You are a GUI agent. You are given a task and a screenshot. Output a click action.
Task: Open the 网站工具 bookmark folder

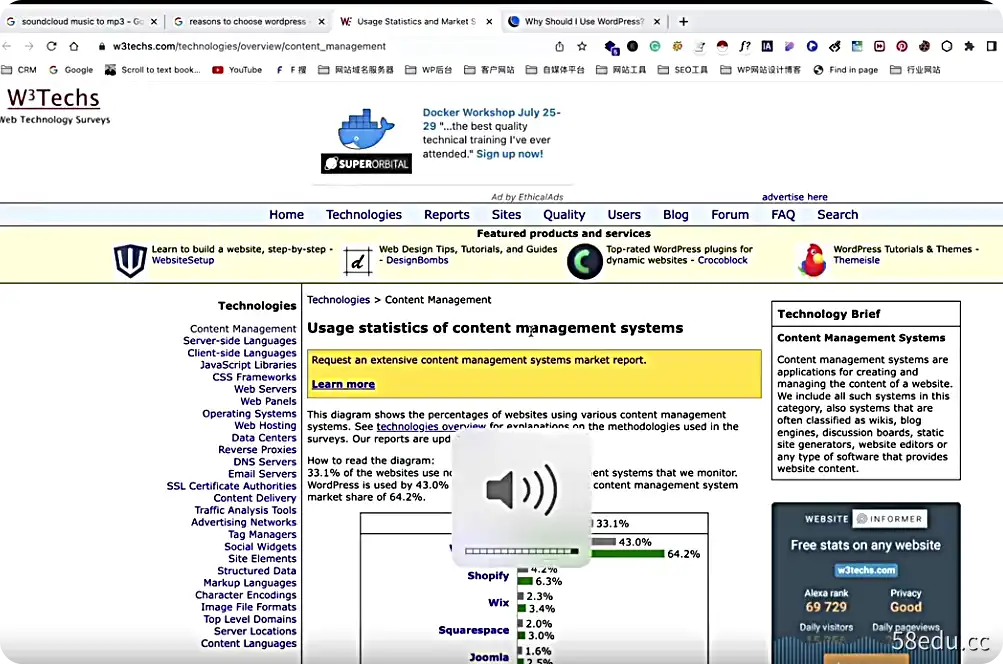tap(621, 70)
